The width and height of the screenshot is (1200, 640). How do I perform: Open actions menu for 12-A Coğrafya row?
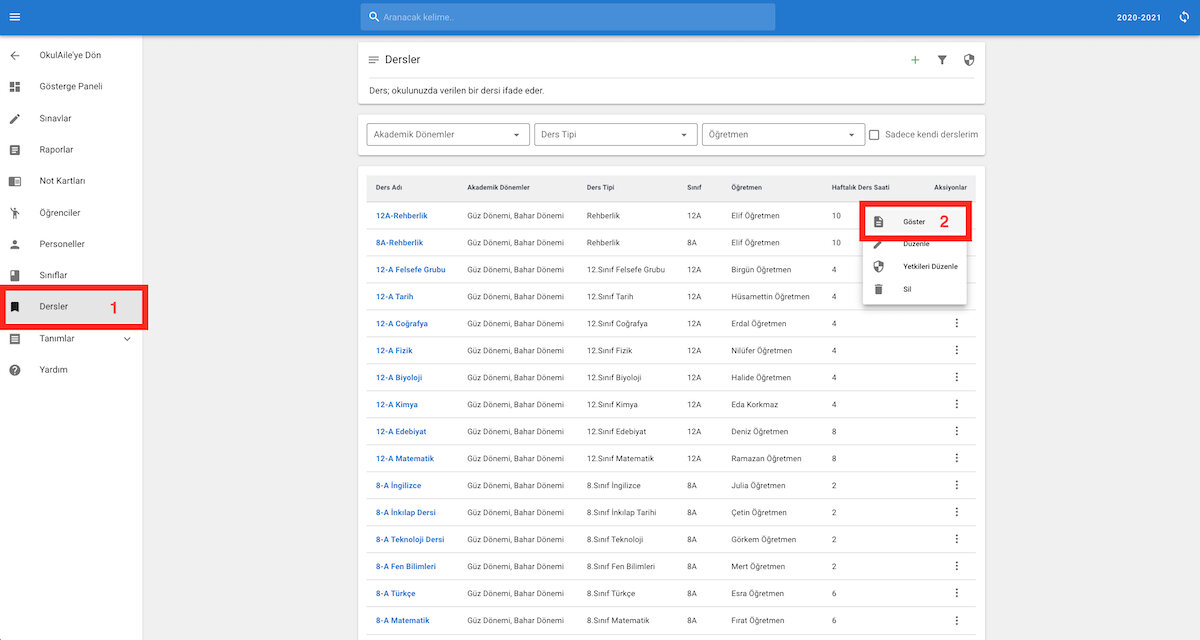click(957, 323)
